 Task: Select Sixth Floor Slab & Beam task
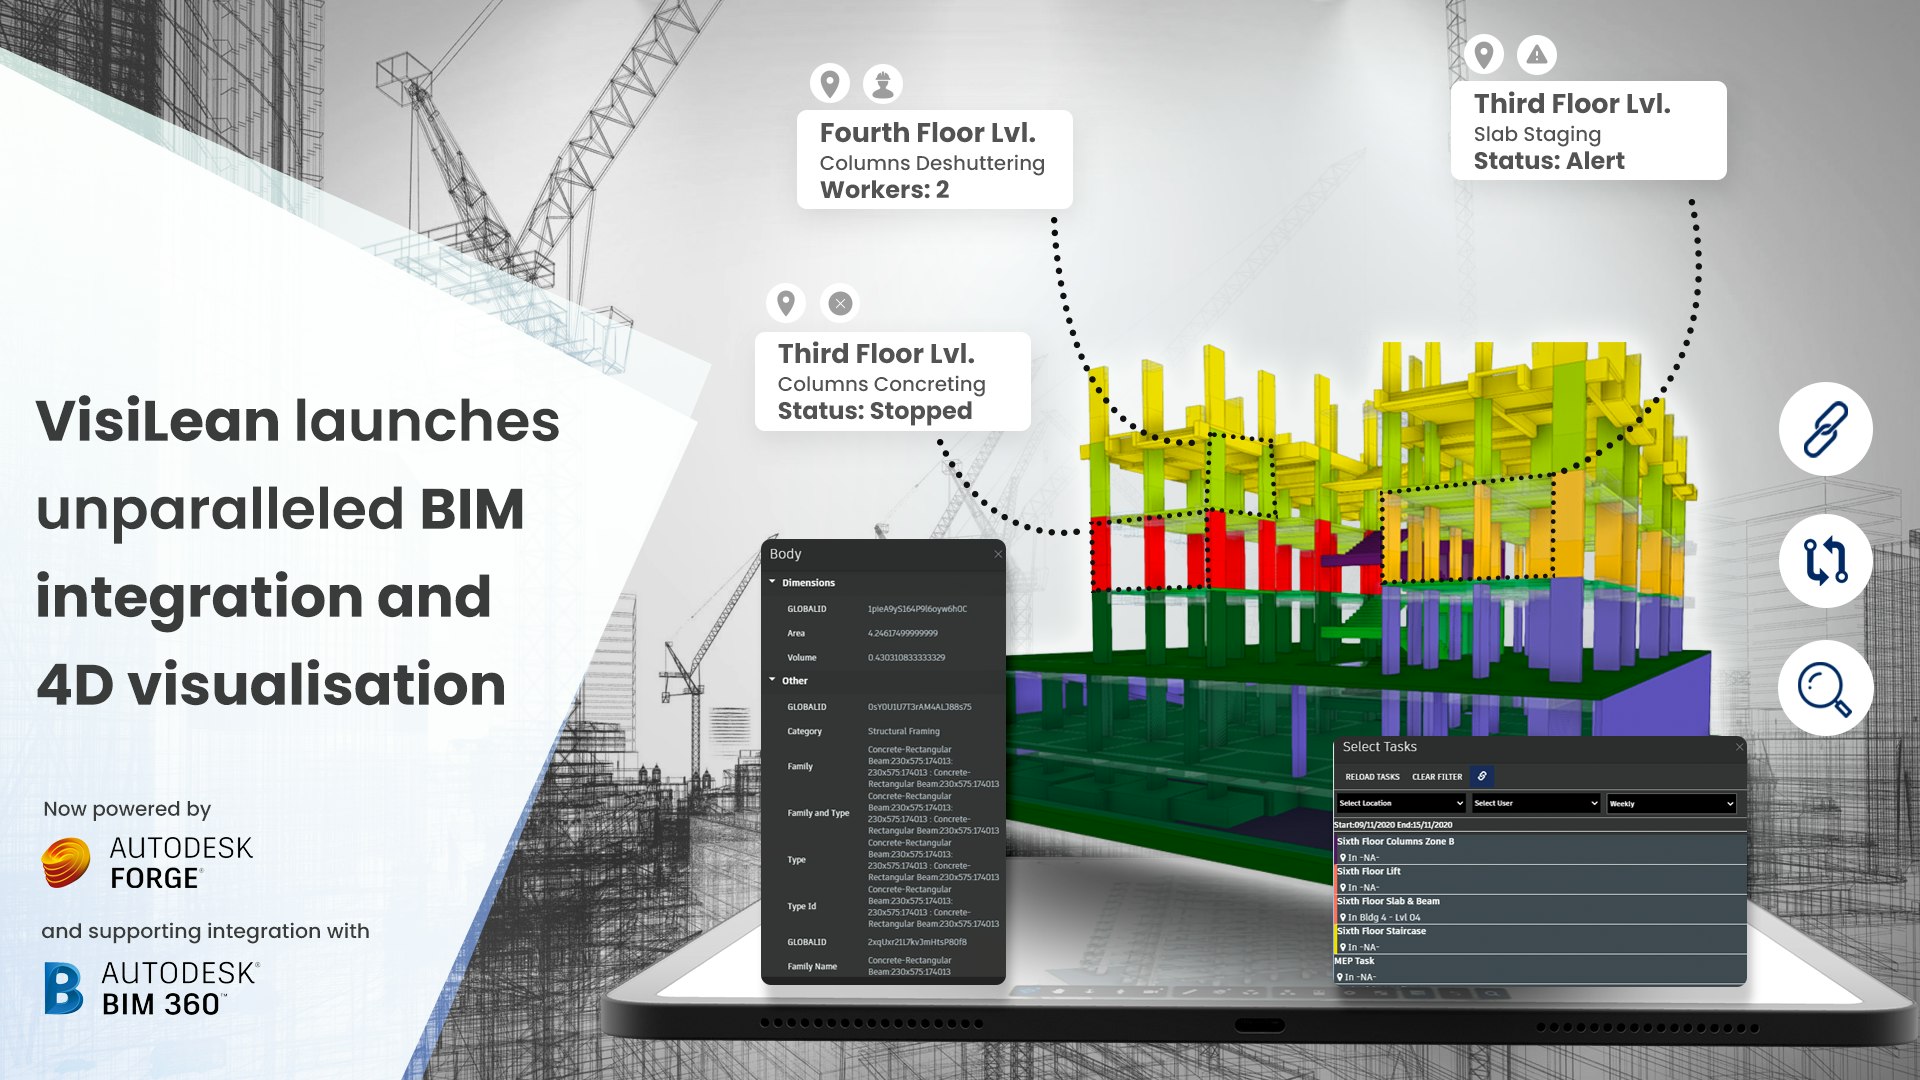[x=1389, y=902]
